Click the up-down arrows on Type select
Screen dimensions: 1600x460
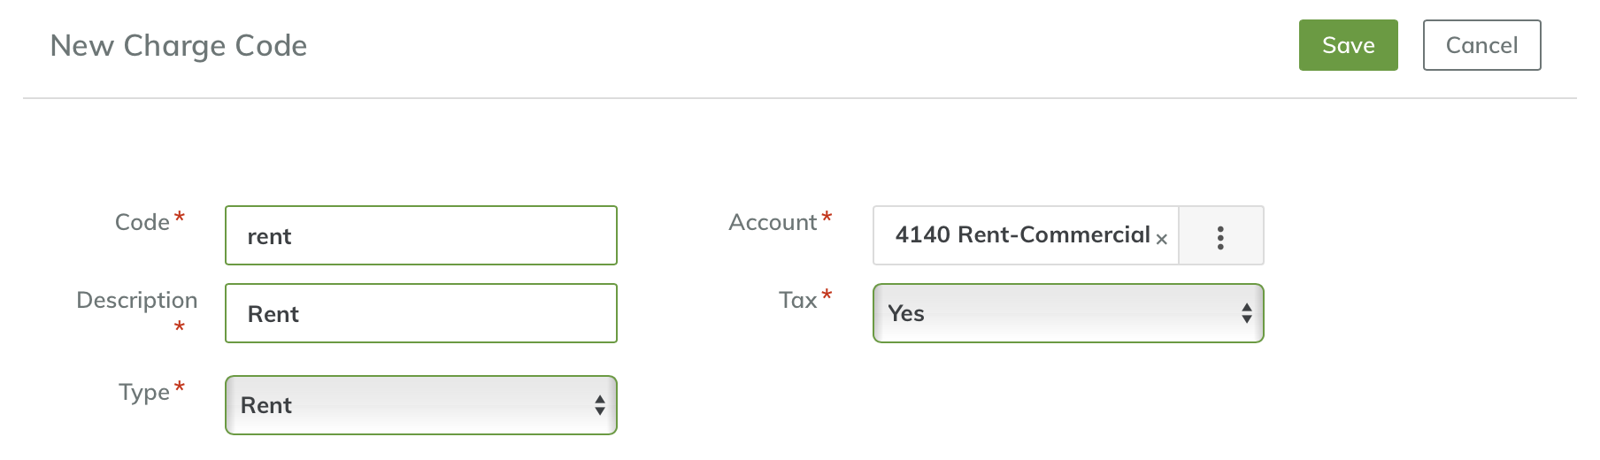point(600,405)
